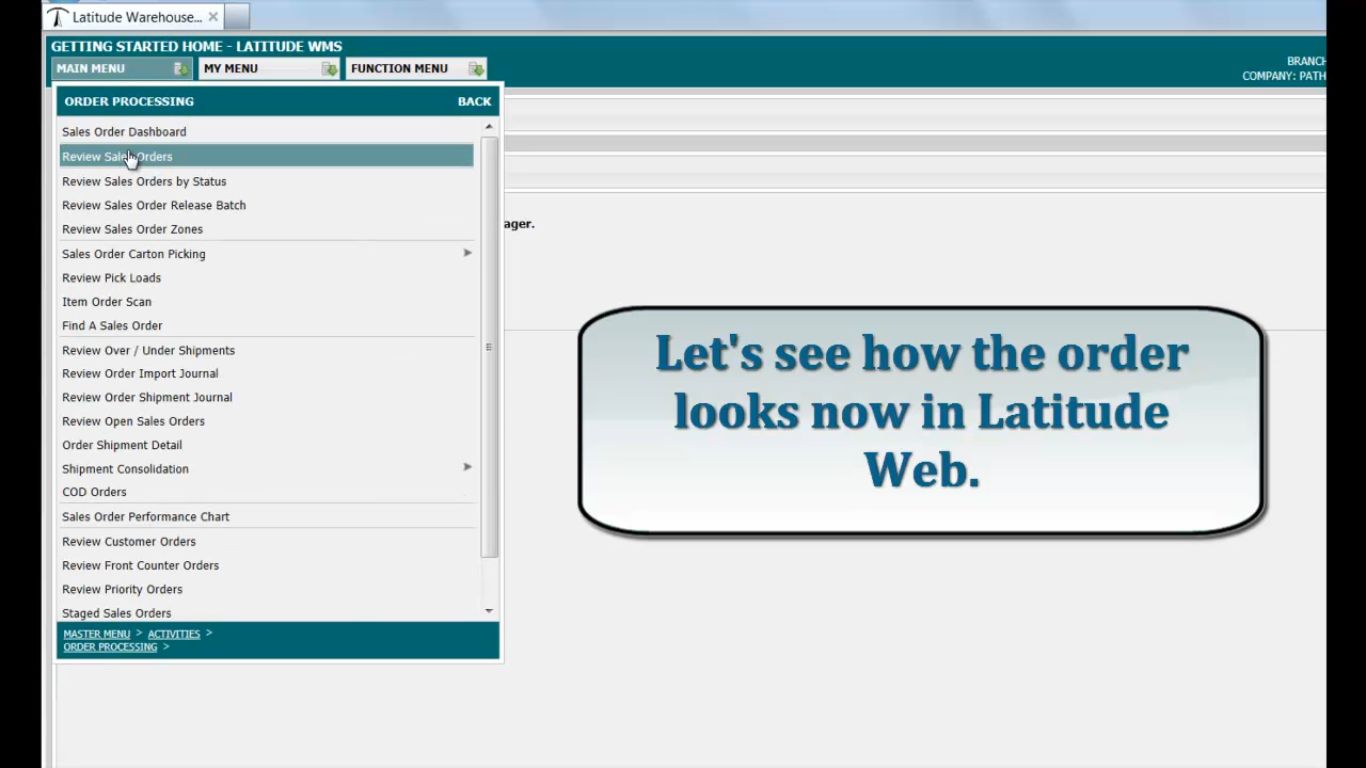The image size is (1366, 768).
Task: Click the menu scrollbar up arrow
Action: pos(489,127)
